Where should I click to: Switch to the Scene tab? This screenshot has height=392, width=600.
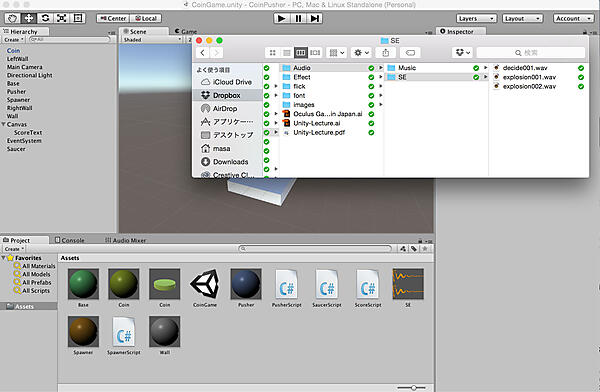[143, 31]
